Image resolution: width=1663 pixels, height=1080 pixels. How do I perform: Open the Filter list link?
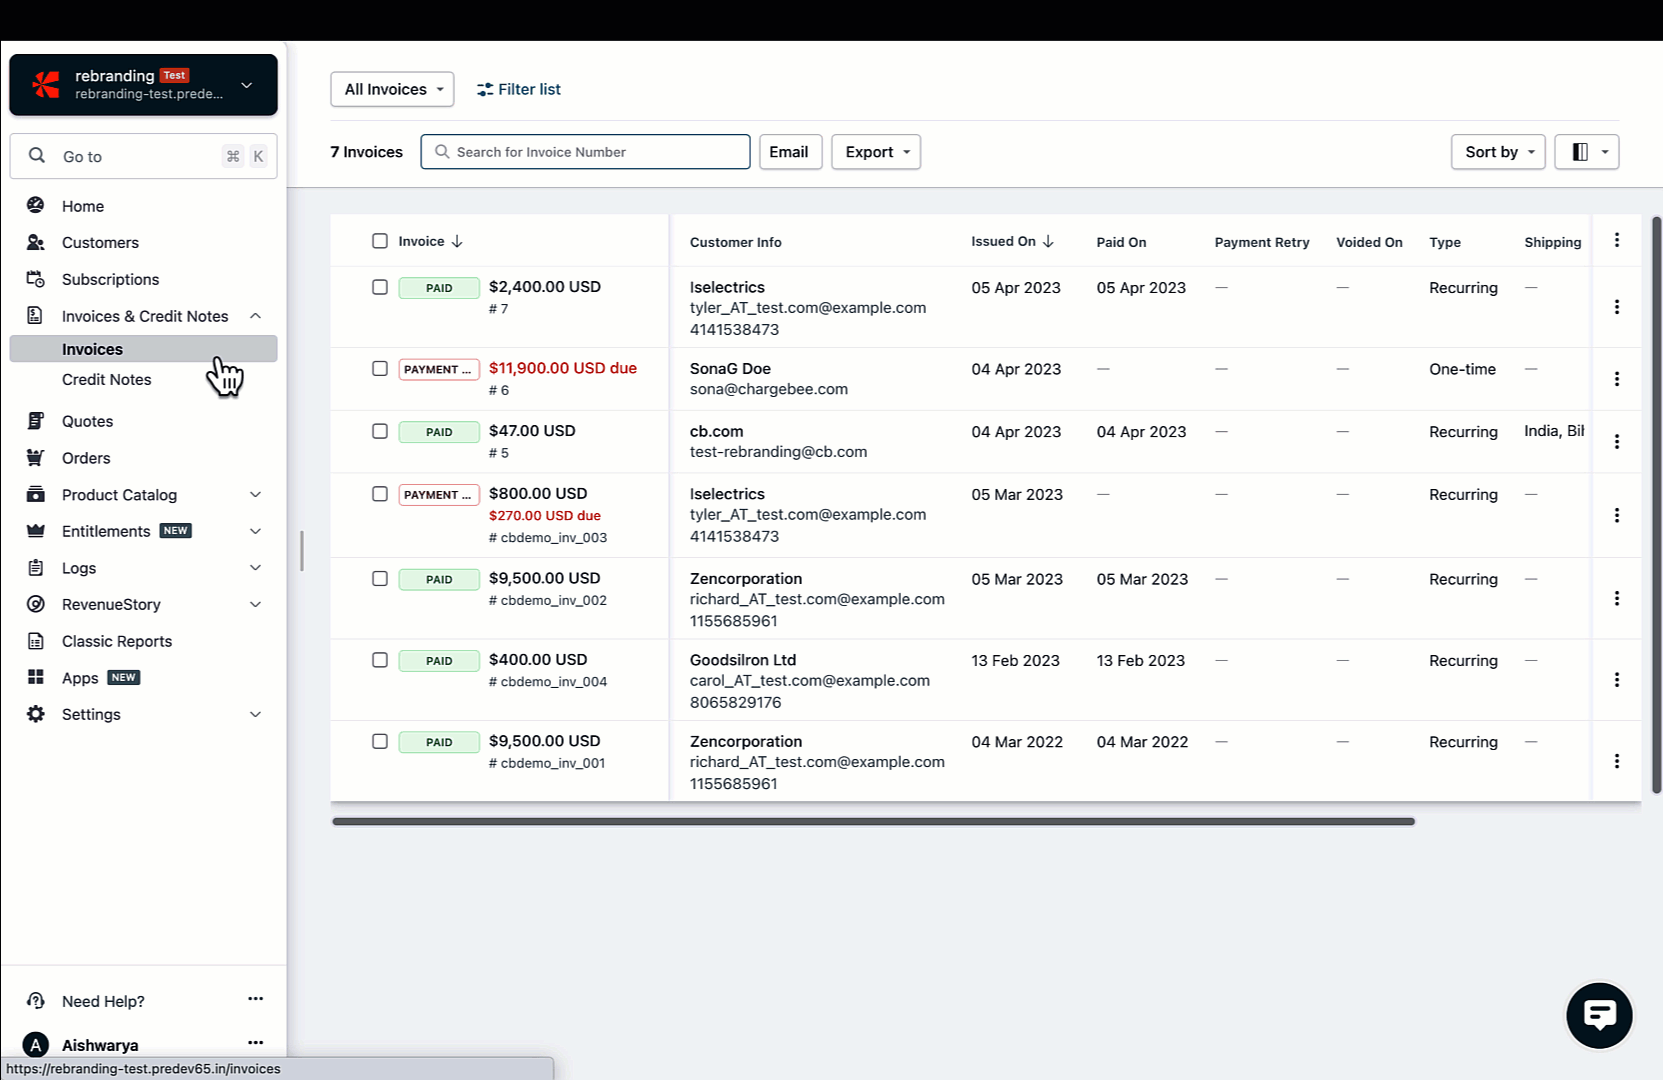(519, 89)
